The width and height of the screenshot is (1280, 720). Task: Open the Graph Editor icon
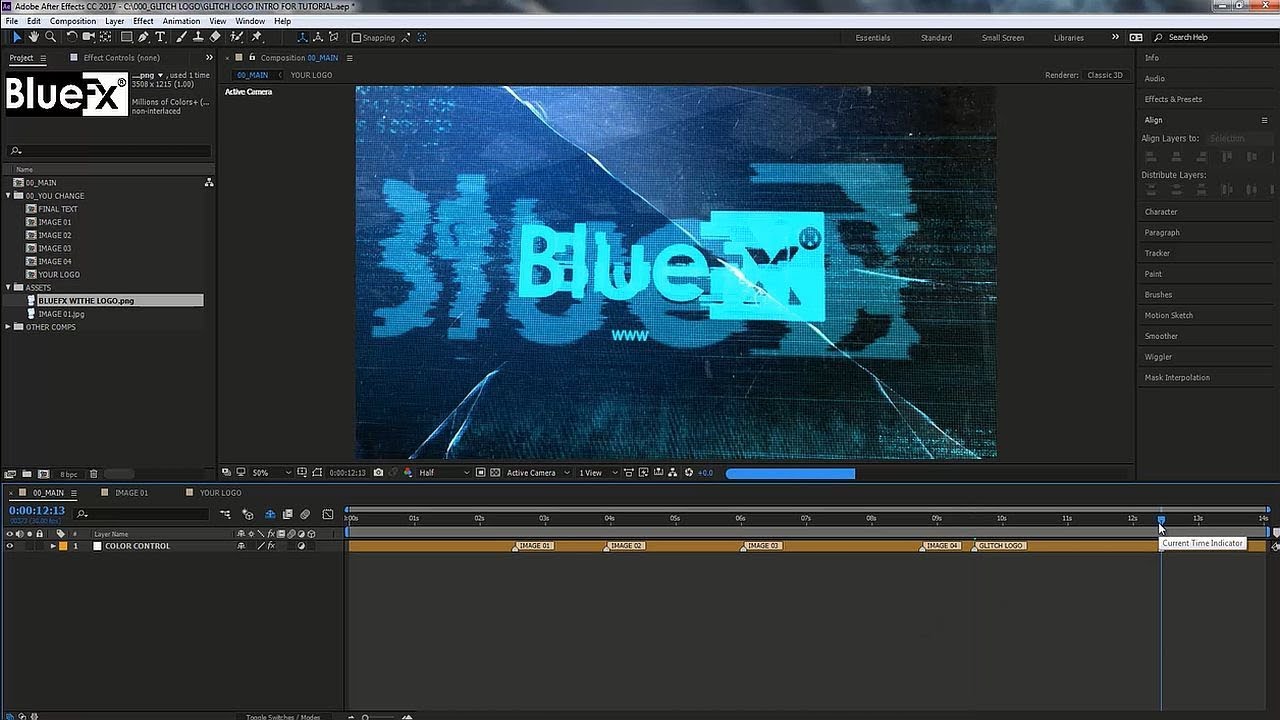[327, 514]
